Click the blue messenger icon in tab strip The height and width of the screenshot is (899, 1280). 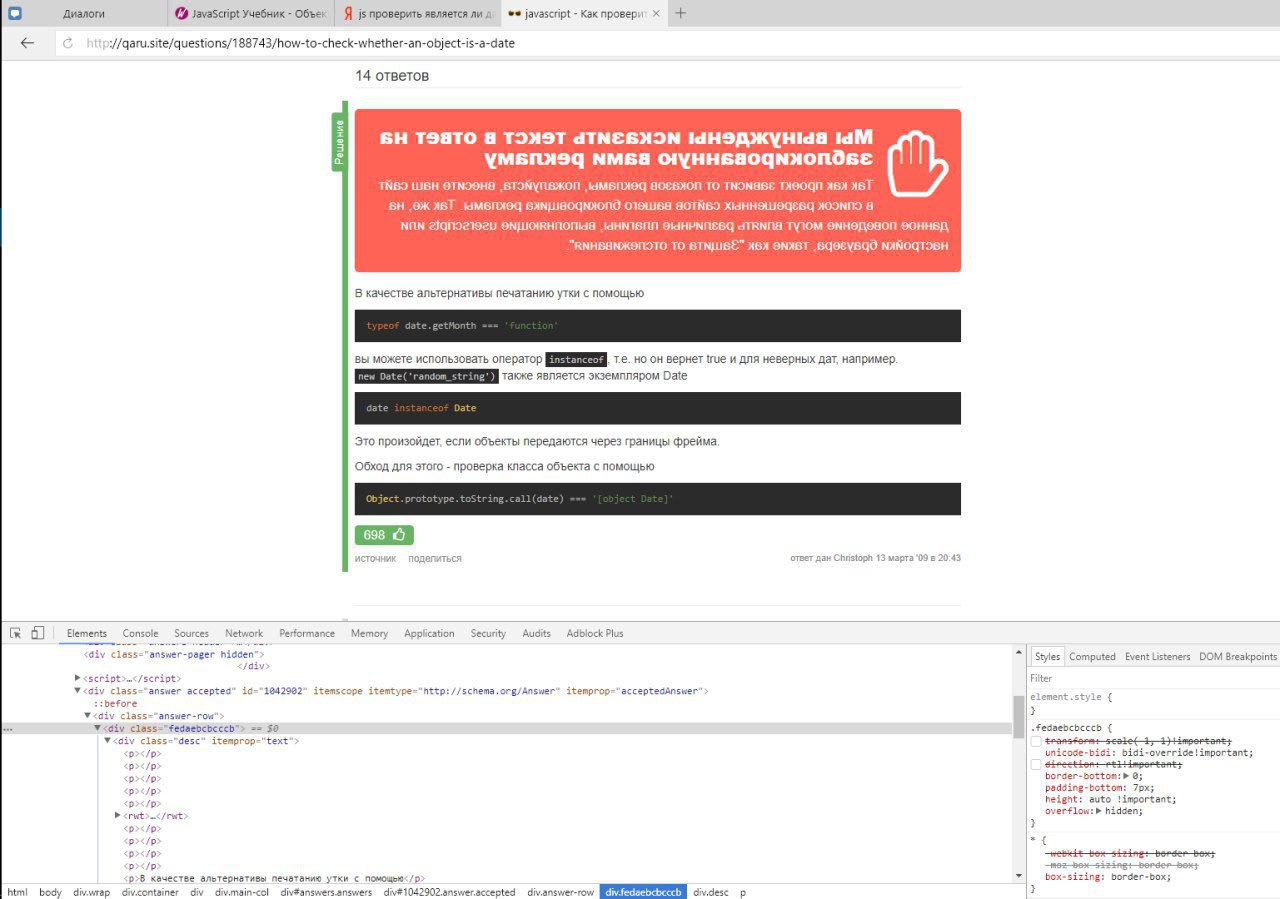(15, 14)
